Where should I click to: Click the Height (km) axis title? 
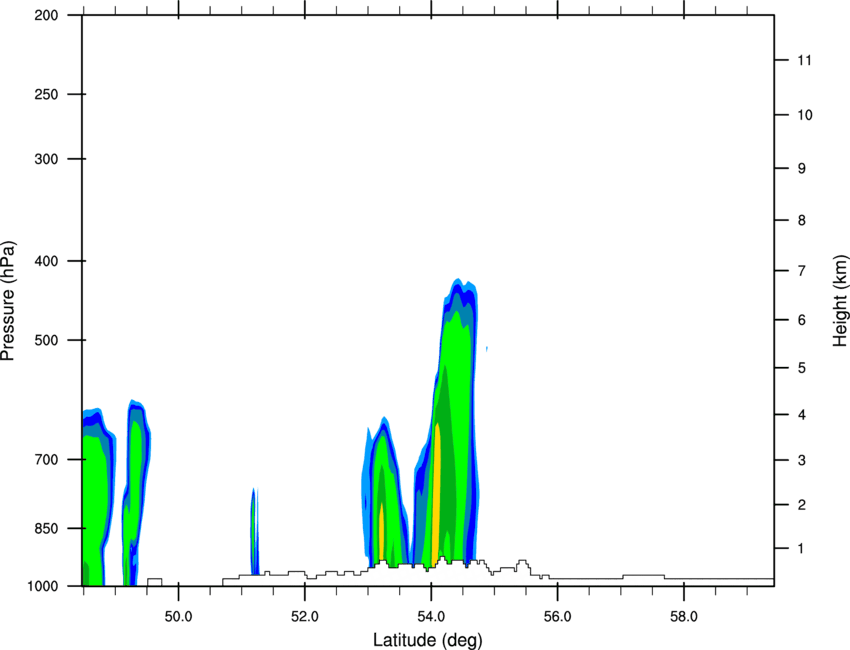pos(840,301)
